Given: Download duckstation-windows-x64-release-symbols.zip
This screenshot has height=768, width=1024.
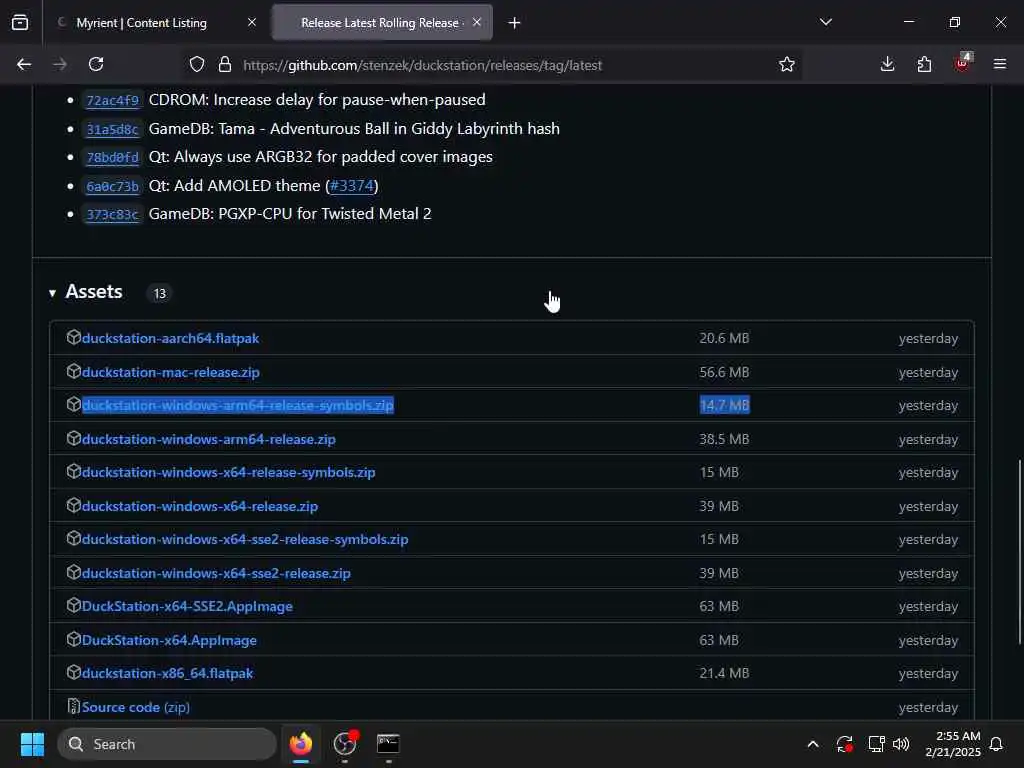Looking at the screenshot, I should click(229, 472).
